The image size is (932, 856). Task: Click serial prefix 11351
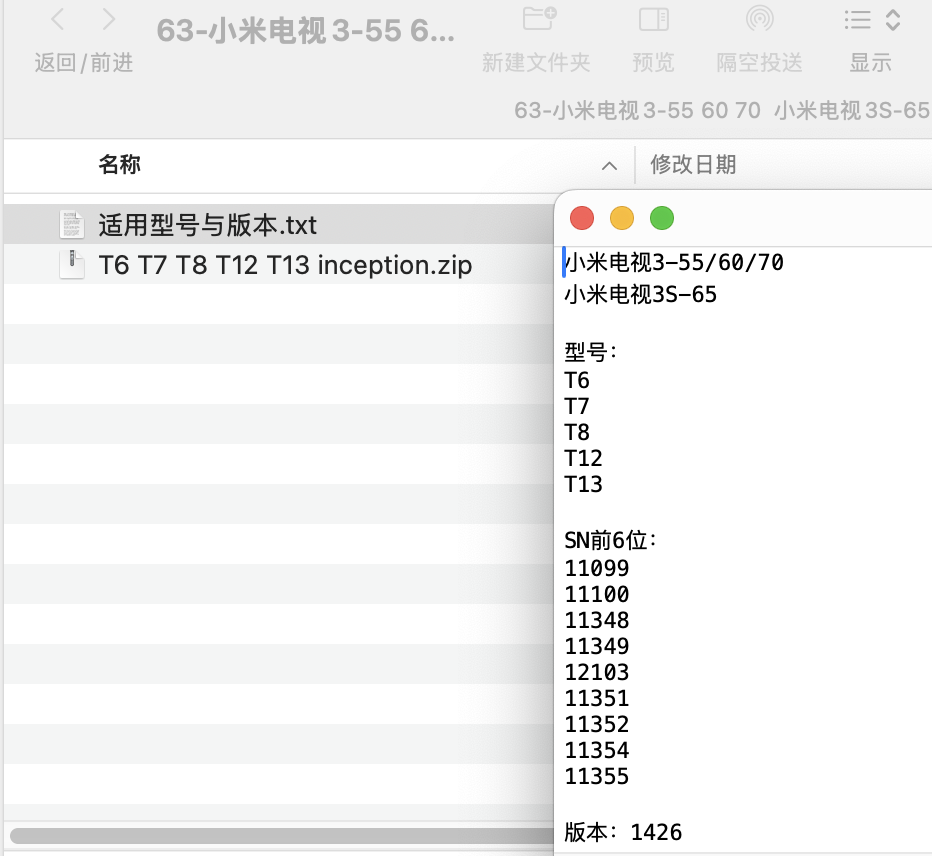tap(597, 698)
